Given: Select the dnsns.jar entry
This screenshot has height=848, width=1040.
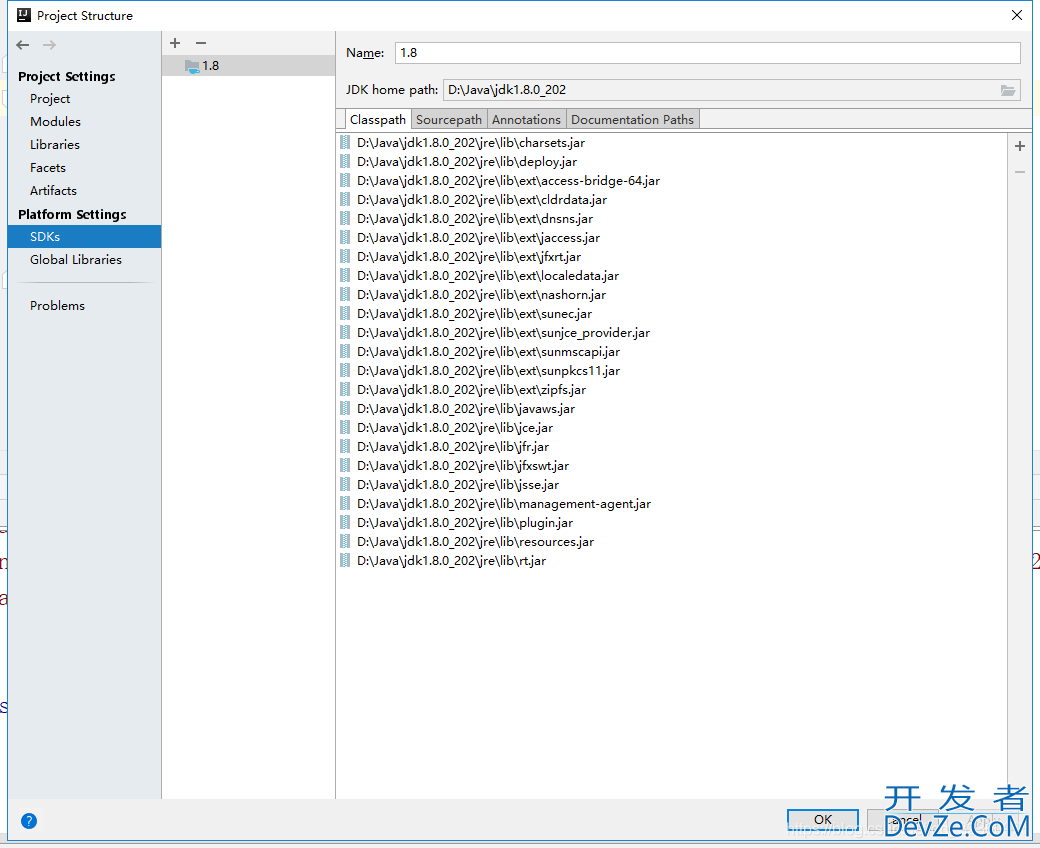Looking at the screenshot, I should click(x=475, y=219).
